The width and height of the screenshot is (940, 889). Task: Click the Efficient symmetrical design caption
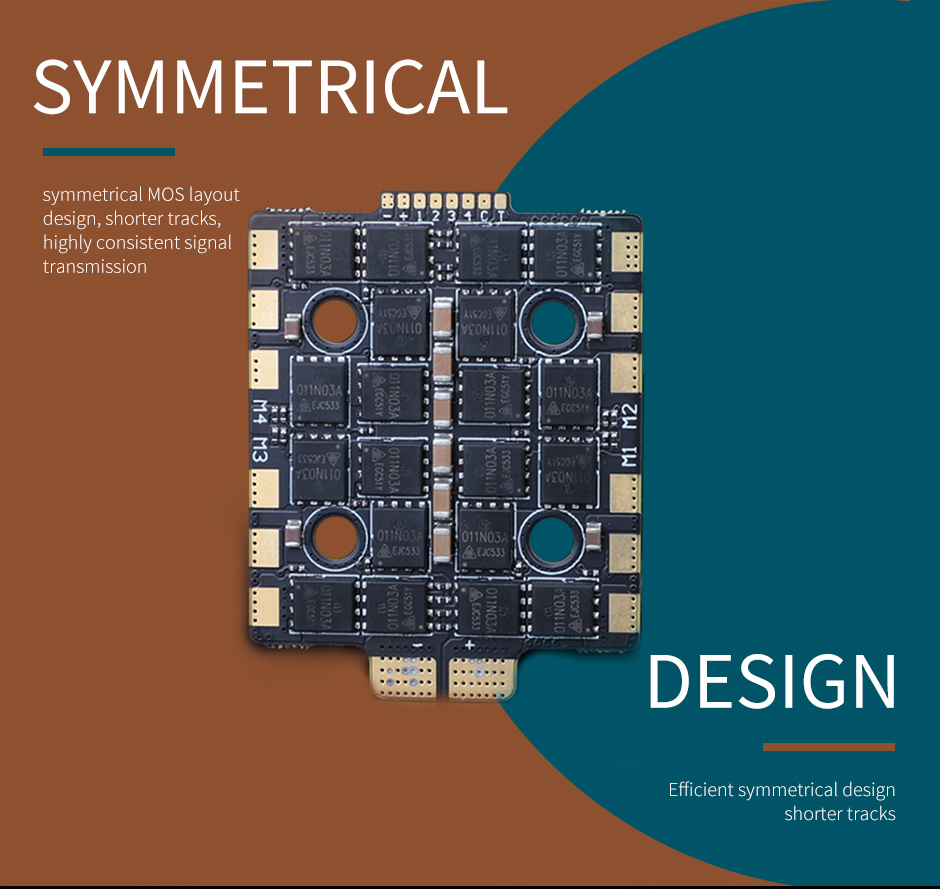(x=782, y=801)
